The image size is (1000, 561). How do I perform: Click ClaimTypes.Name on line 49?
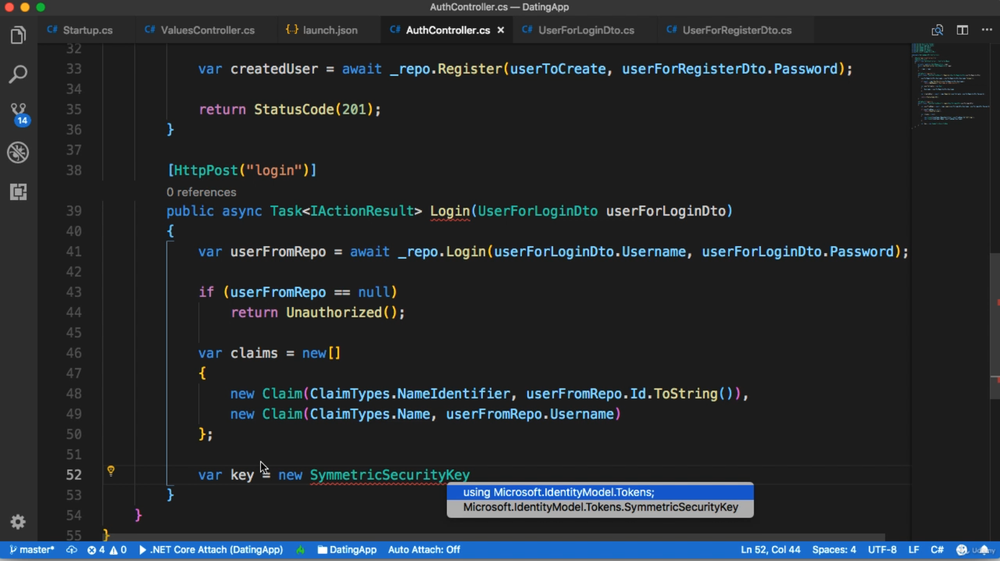pos(370,414)
